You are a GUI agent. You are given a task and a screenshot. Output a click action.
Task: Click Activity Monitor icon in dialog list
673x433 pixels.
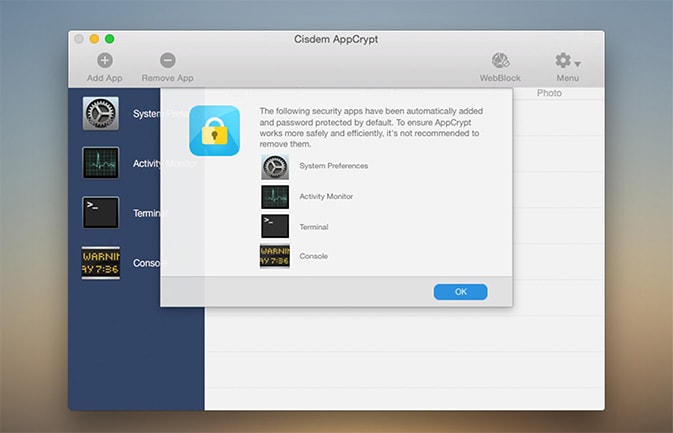275,196
